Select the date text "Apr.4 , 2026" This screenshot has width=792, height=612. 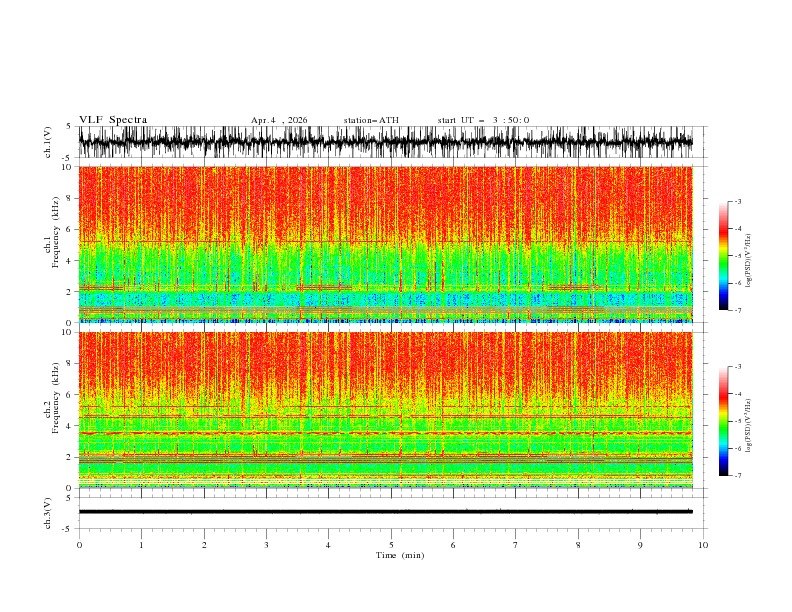click(x=279, y=120)
